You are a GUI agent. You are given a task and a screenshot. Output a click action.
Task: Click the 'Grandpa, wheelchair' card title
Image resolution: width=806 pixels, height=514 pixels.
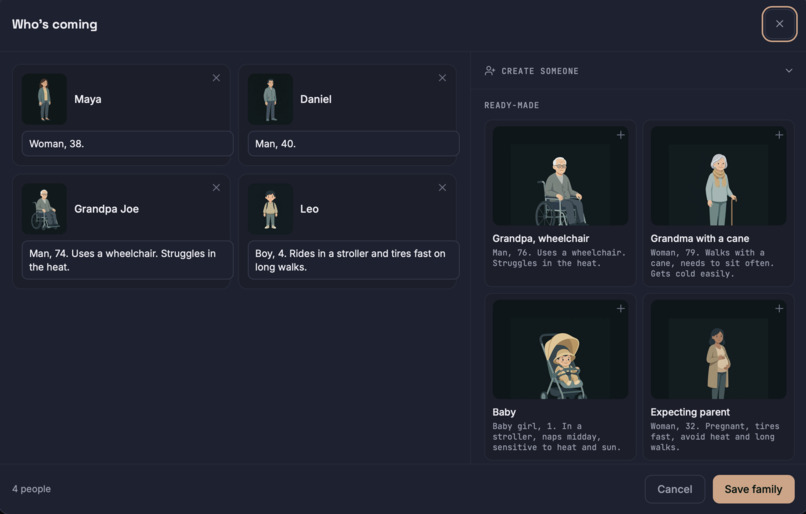pyautogui.click(x=541, y=238)
